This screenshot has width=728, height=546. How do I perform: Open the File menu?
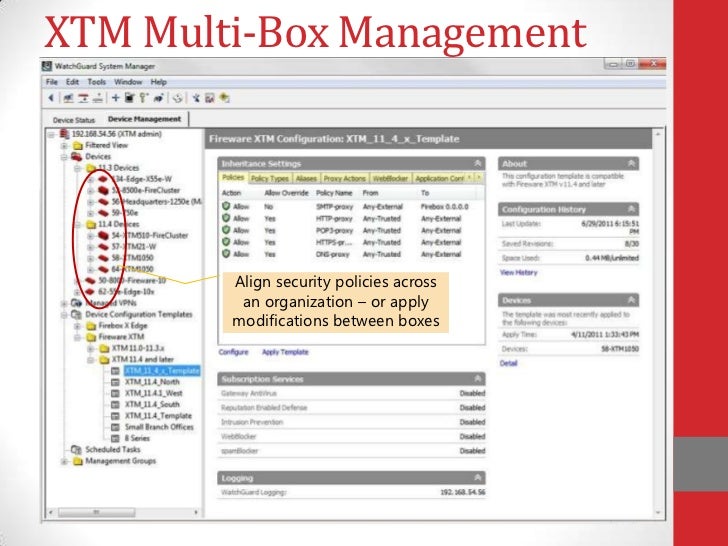pyautogui.click(x=52, y=82)
